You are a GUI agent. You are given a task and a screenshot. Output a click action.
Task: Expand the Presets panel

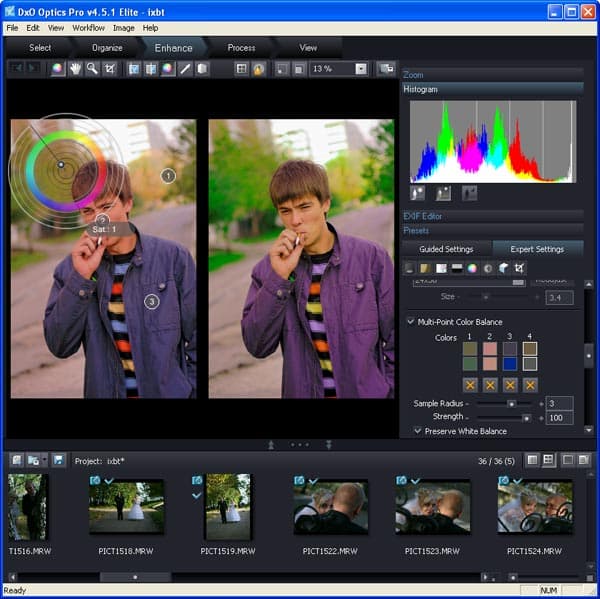point(492,230)
